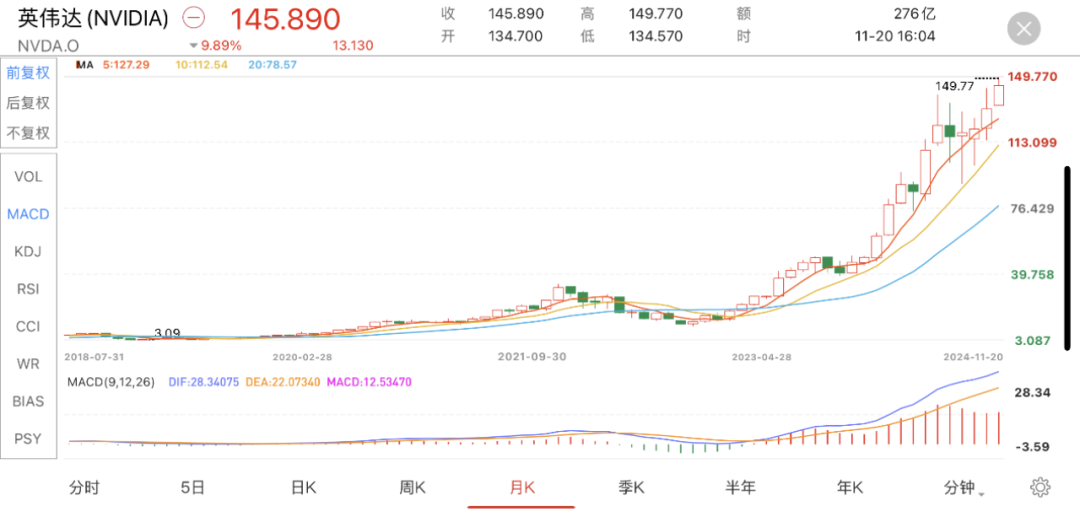The height and width of the screenshot is (517, 1080).
Task: Click the NVDA.O ticker symbol
Action: click(49, 45)
